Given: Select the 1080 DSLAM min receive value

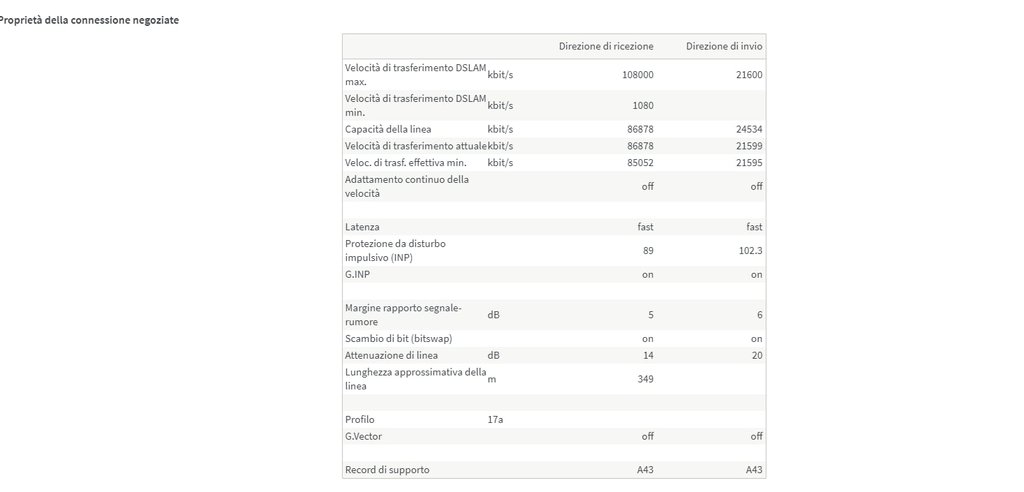Looking at the screenshot, I should tap(642, 105).
